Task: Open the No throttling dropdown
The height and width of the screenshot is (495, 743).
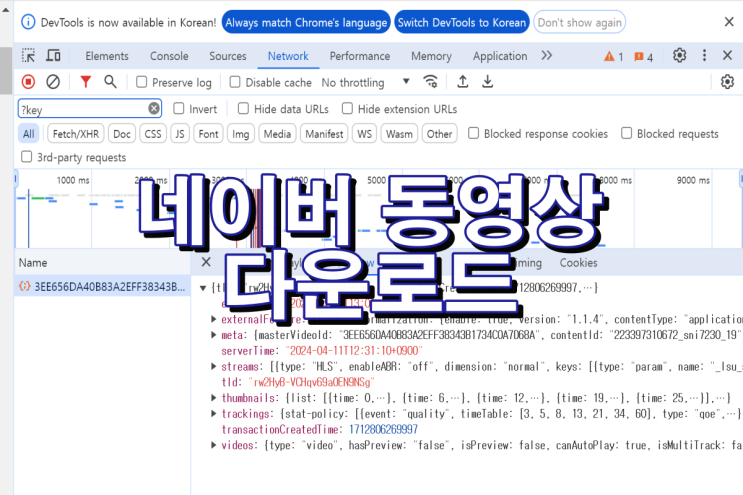Action: [x=365, y=83]
